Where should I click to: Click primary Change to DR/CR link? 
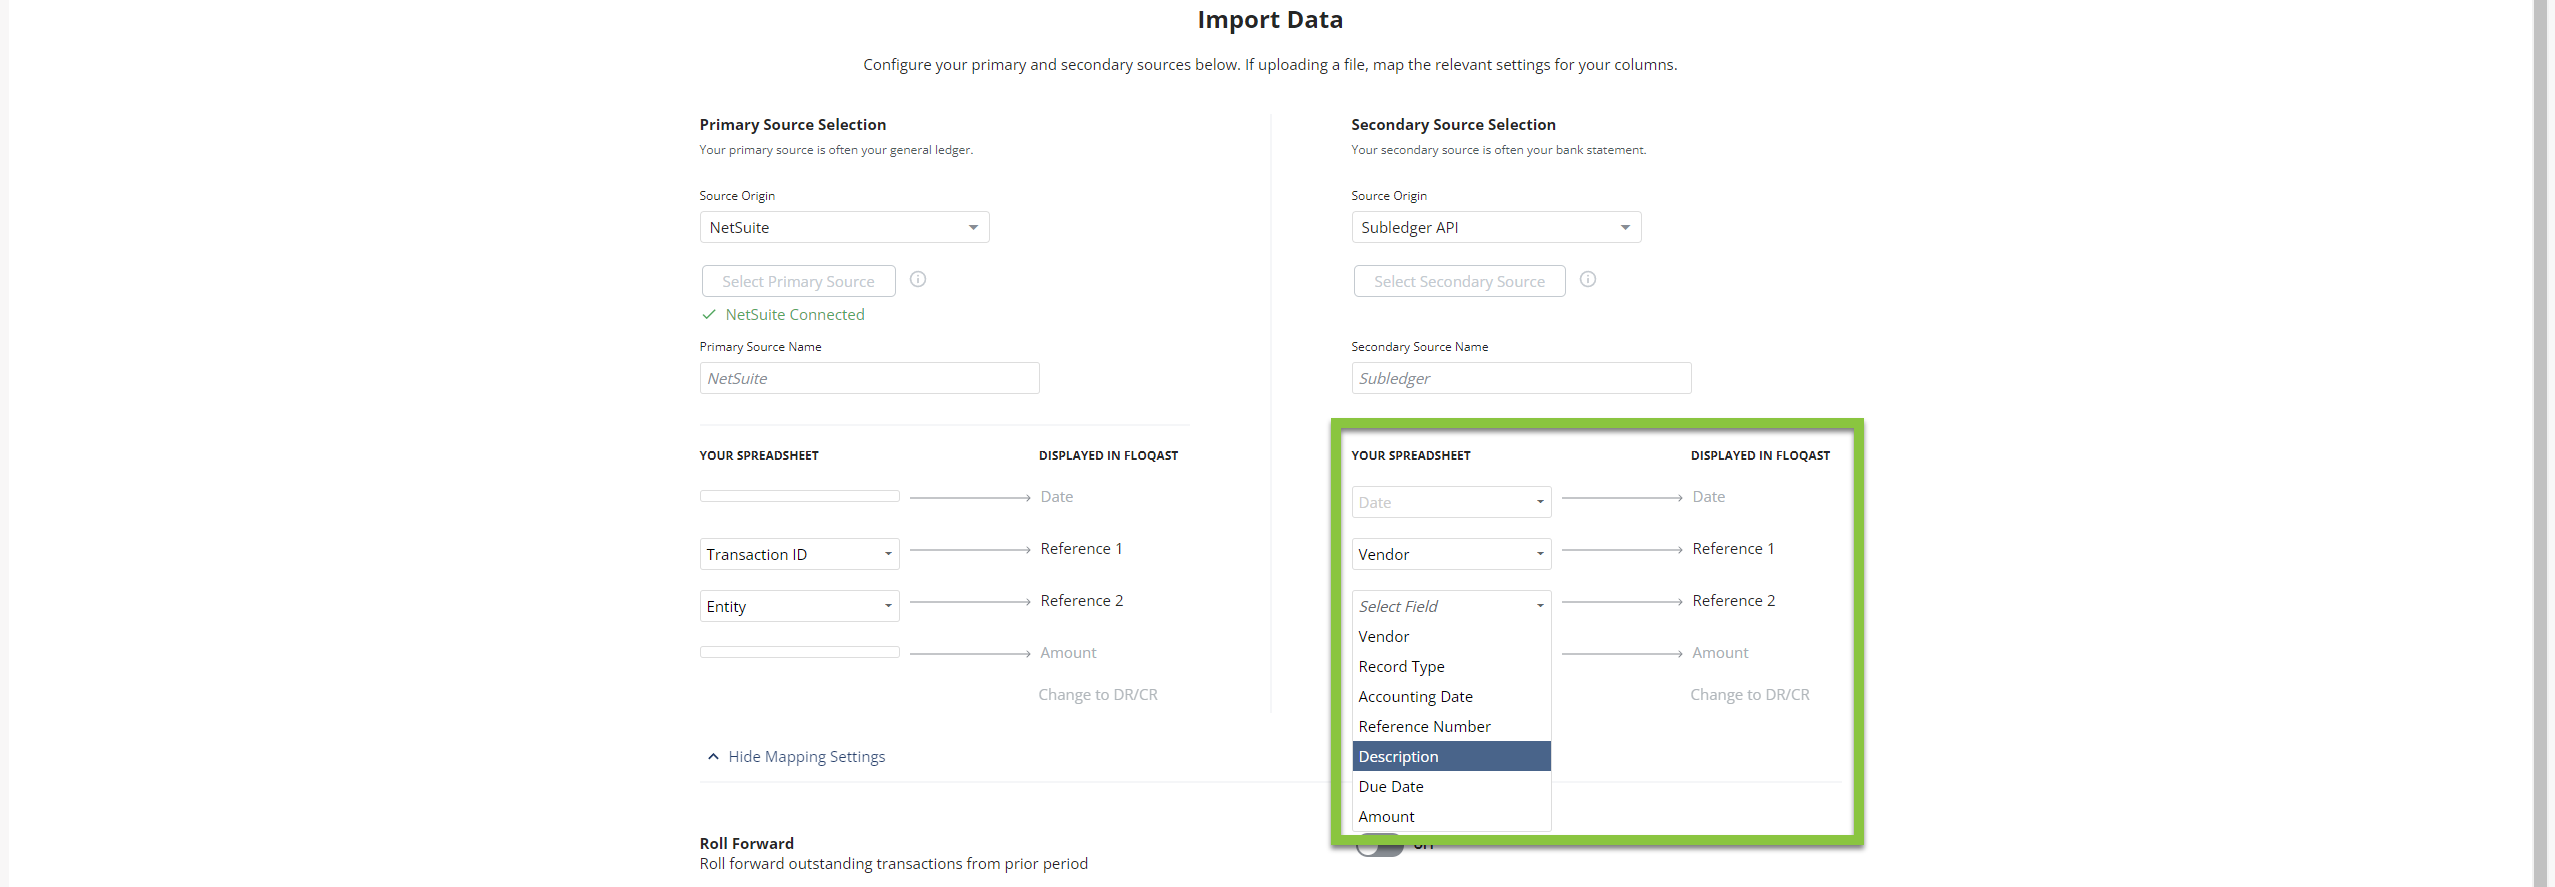pos(1097,695)
